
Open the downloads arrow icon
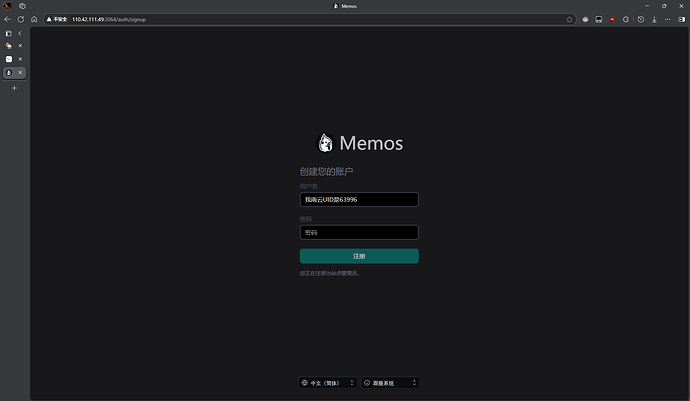tap(654, 19)
